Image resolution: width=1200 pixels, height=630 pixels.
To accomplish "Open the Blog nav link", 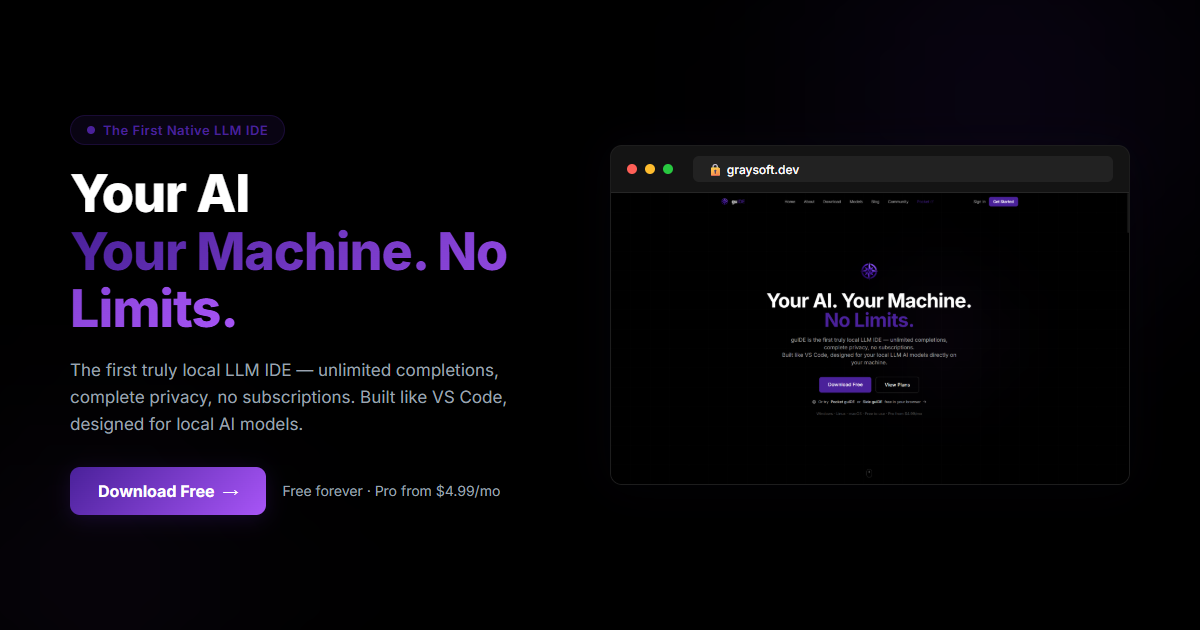I will [x=875, y=201].
